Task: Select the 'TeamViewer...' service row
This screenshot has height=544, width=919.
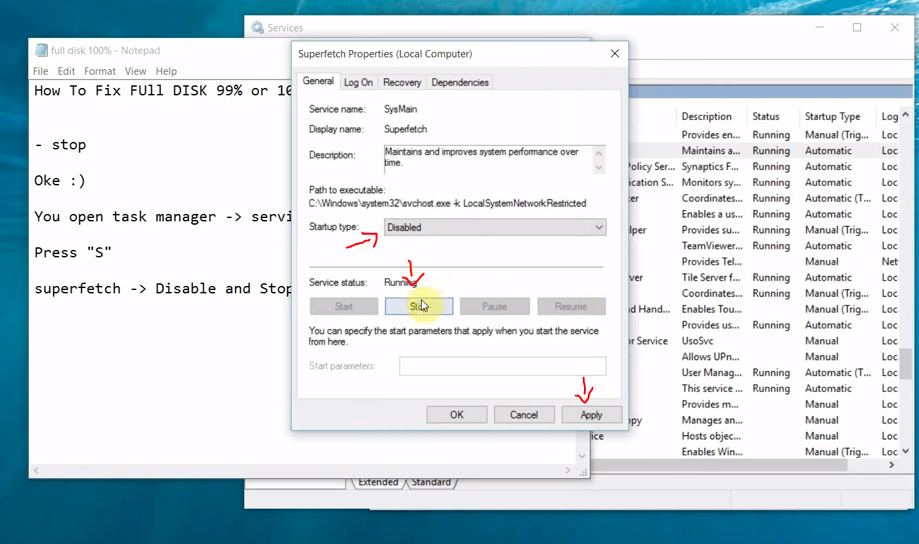Action: 765,246
